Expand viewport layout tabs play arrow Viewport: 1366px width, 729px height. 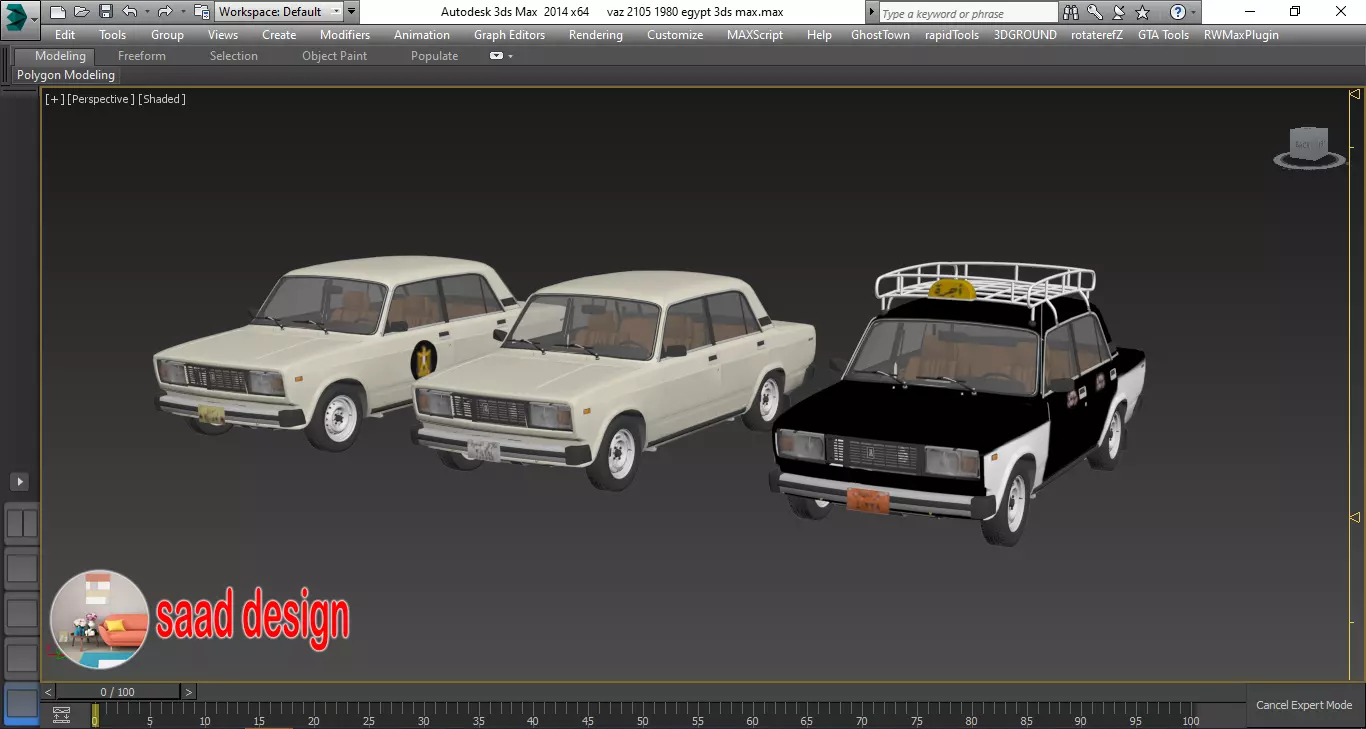[19, 482]
